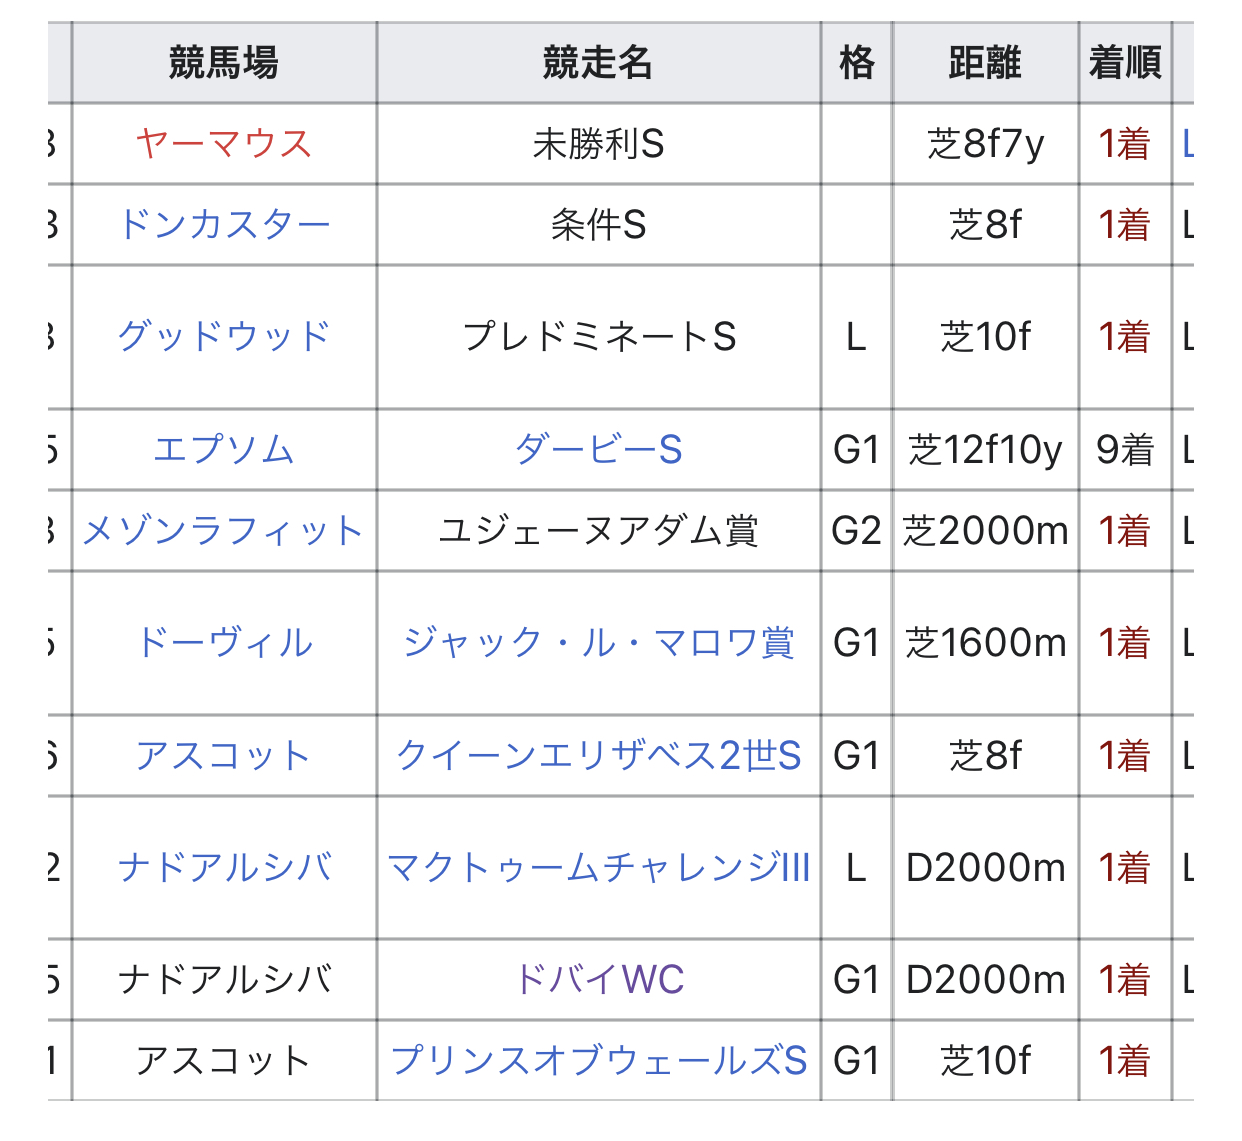
Task: Select the 格 column header
Action: (856, 63)
